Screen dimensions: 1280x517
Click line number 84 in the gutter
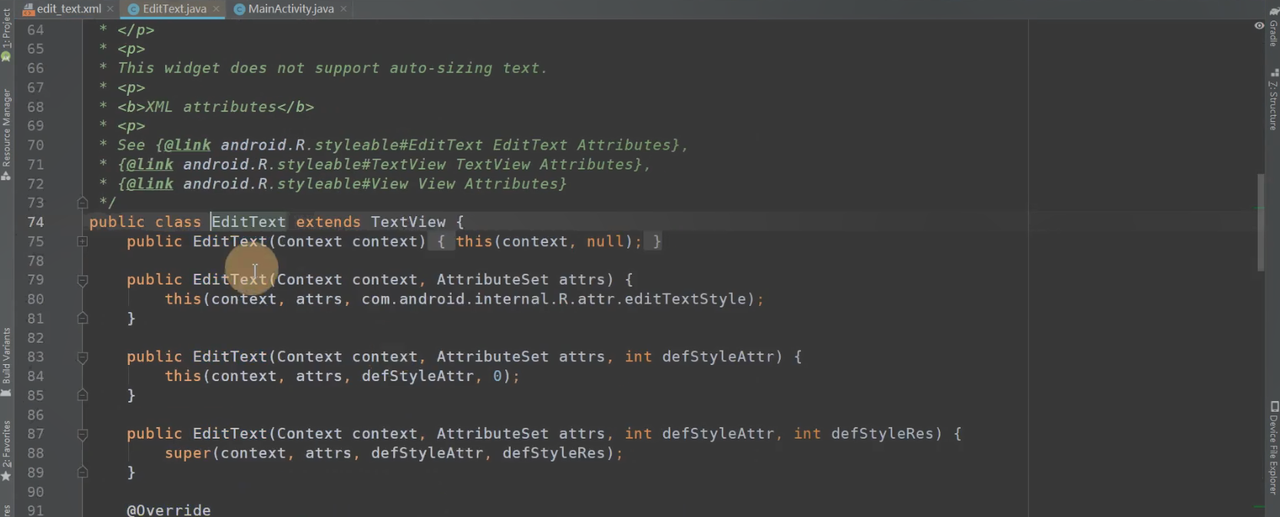[36, 376]
